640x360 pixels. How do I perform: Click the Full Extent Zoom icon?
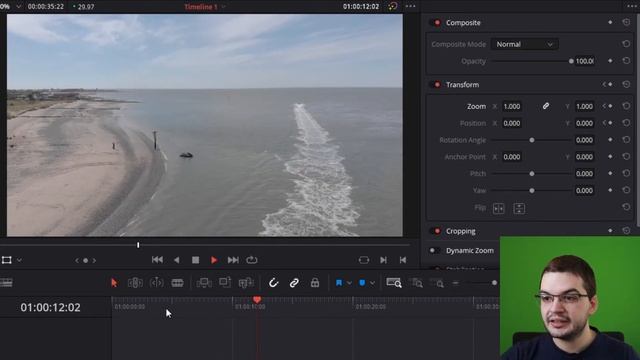[394, 282]
